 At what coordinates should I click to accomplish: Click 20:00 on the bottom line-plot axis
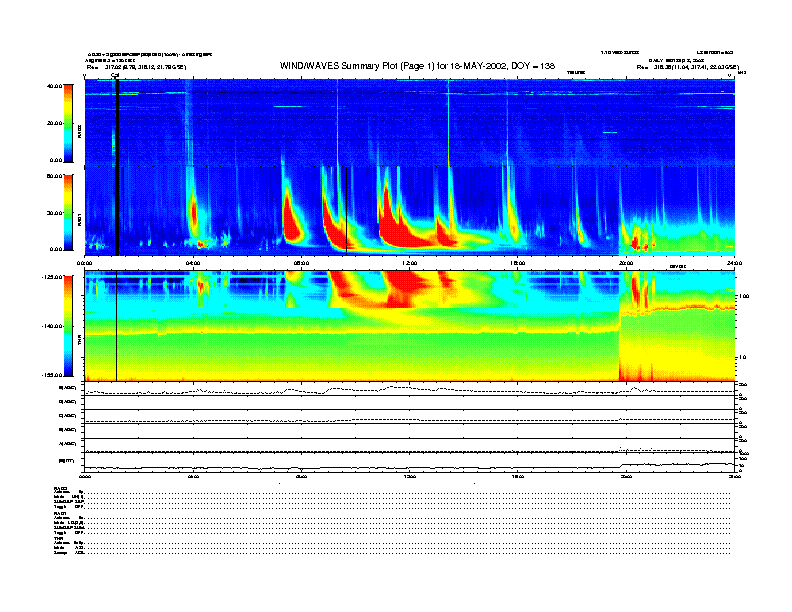point(626,476)
